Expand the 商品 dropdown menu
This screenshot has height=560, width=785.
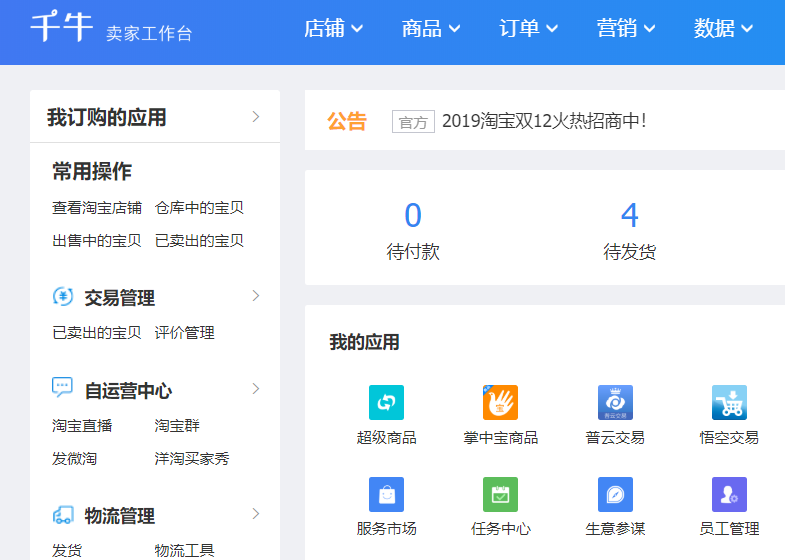point(431,29)
